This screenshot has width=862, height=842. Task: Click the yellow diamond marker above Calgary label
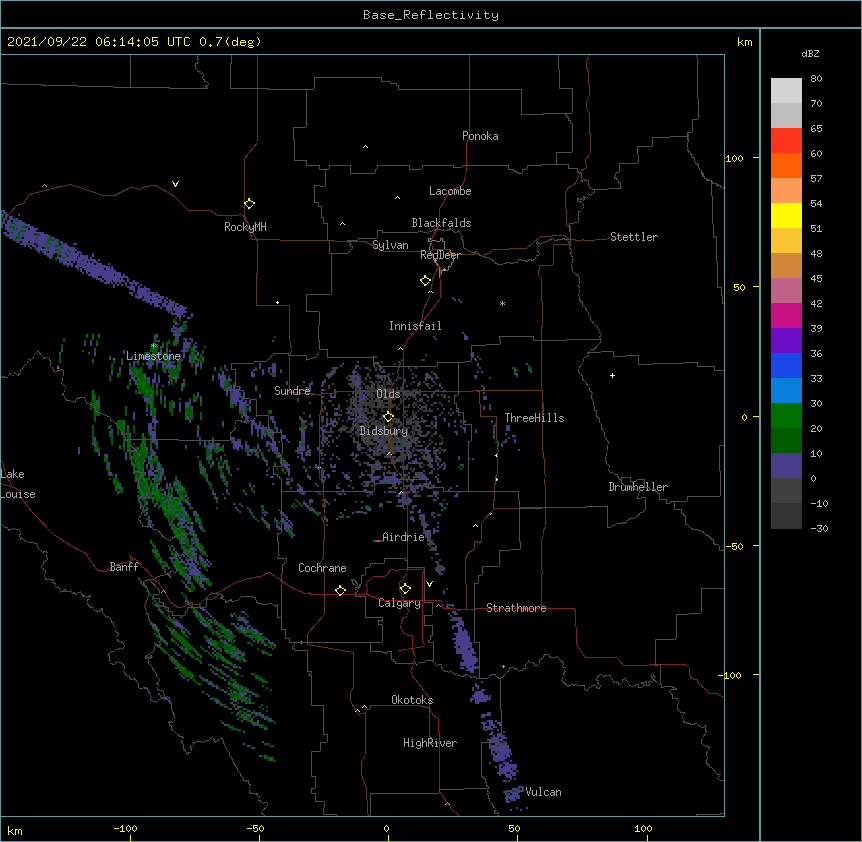coord(405,589)
